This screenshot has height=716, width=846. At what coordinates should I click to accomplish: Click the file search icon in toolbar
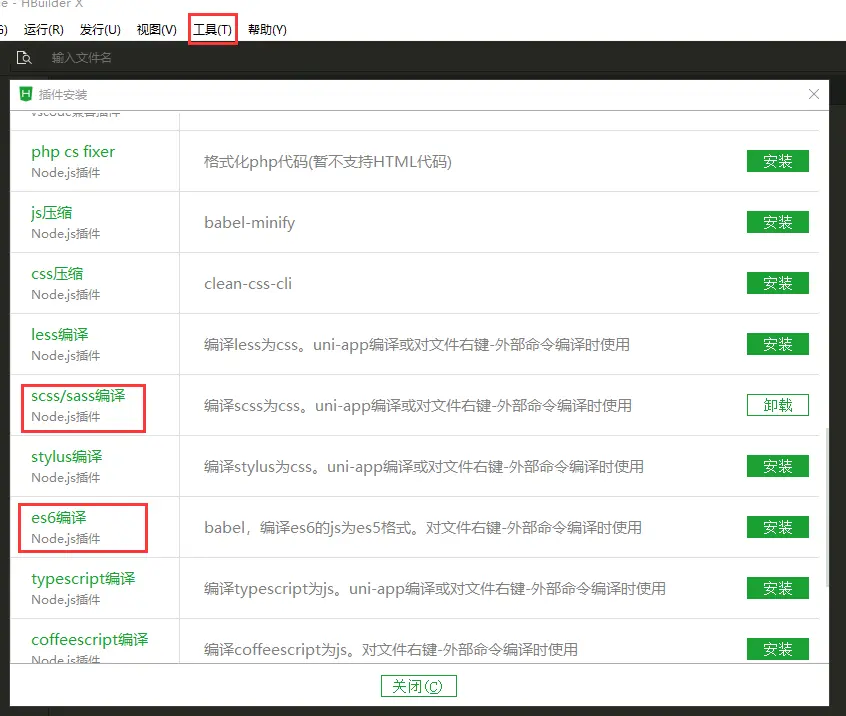tap(24, 58)
